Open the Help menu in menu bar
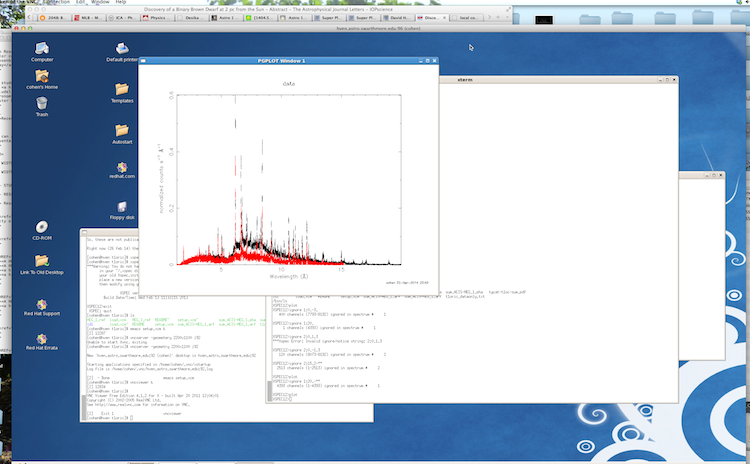The image size is (750, 464). click(121, 3)
